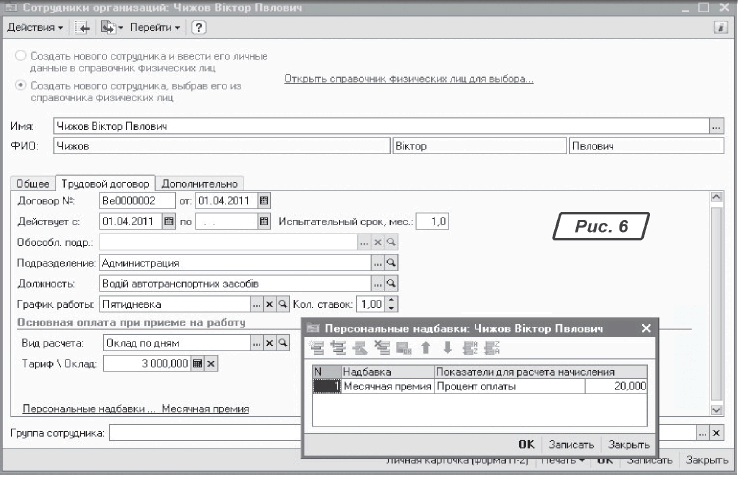
Task: Click 'Открыть справочник физических лиц для выбора' link
Action: (x=409, y=78)
